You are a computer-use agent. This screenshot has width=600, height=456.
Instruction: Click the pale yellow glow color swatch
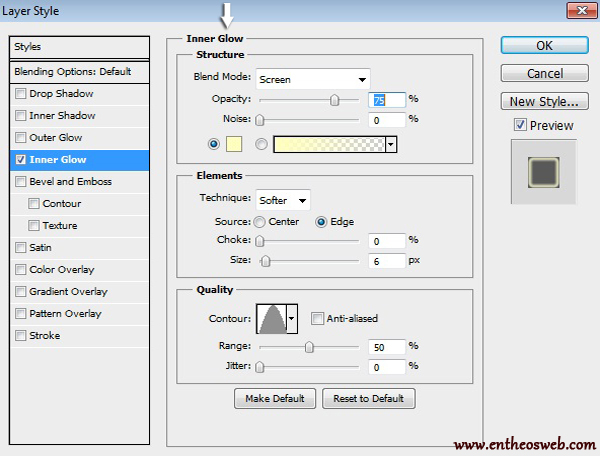[236, 144]
